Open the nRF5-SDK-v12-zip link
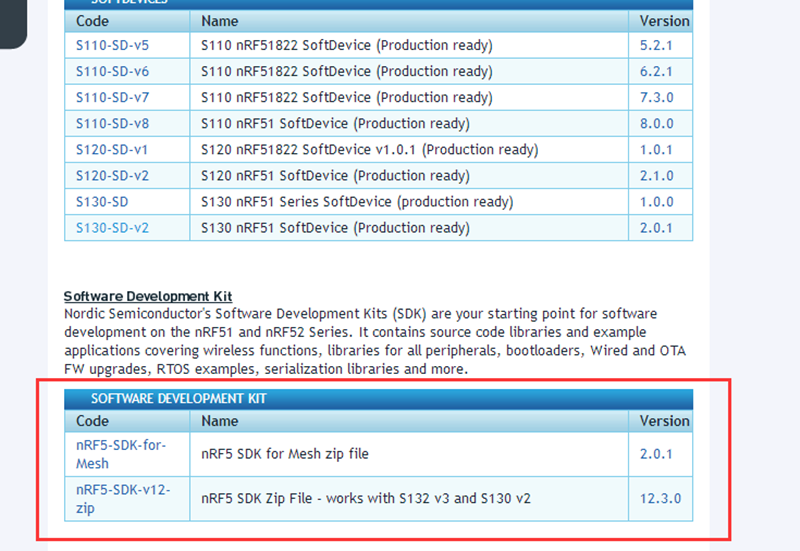800x551 pixels. click(x=123, y=498)
